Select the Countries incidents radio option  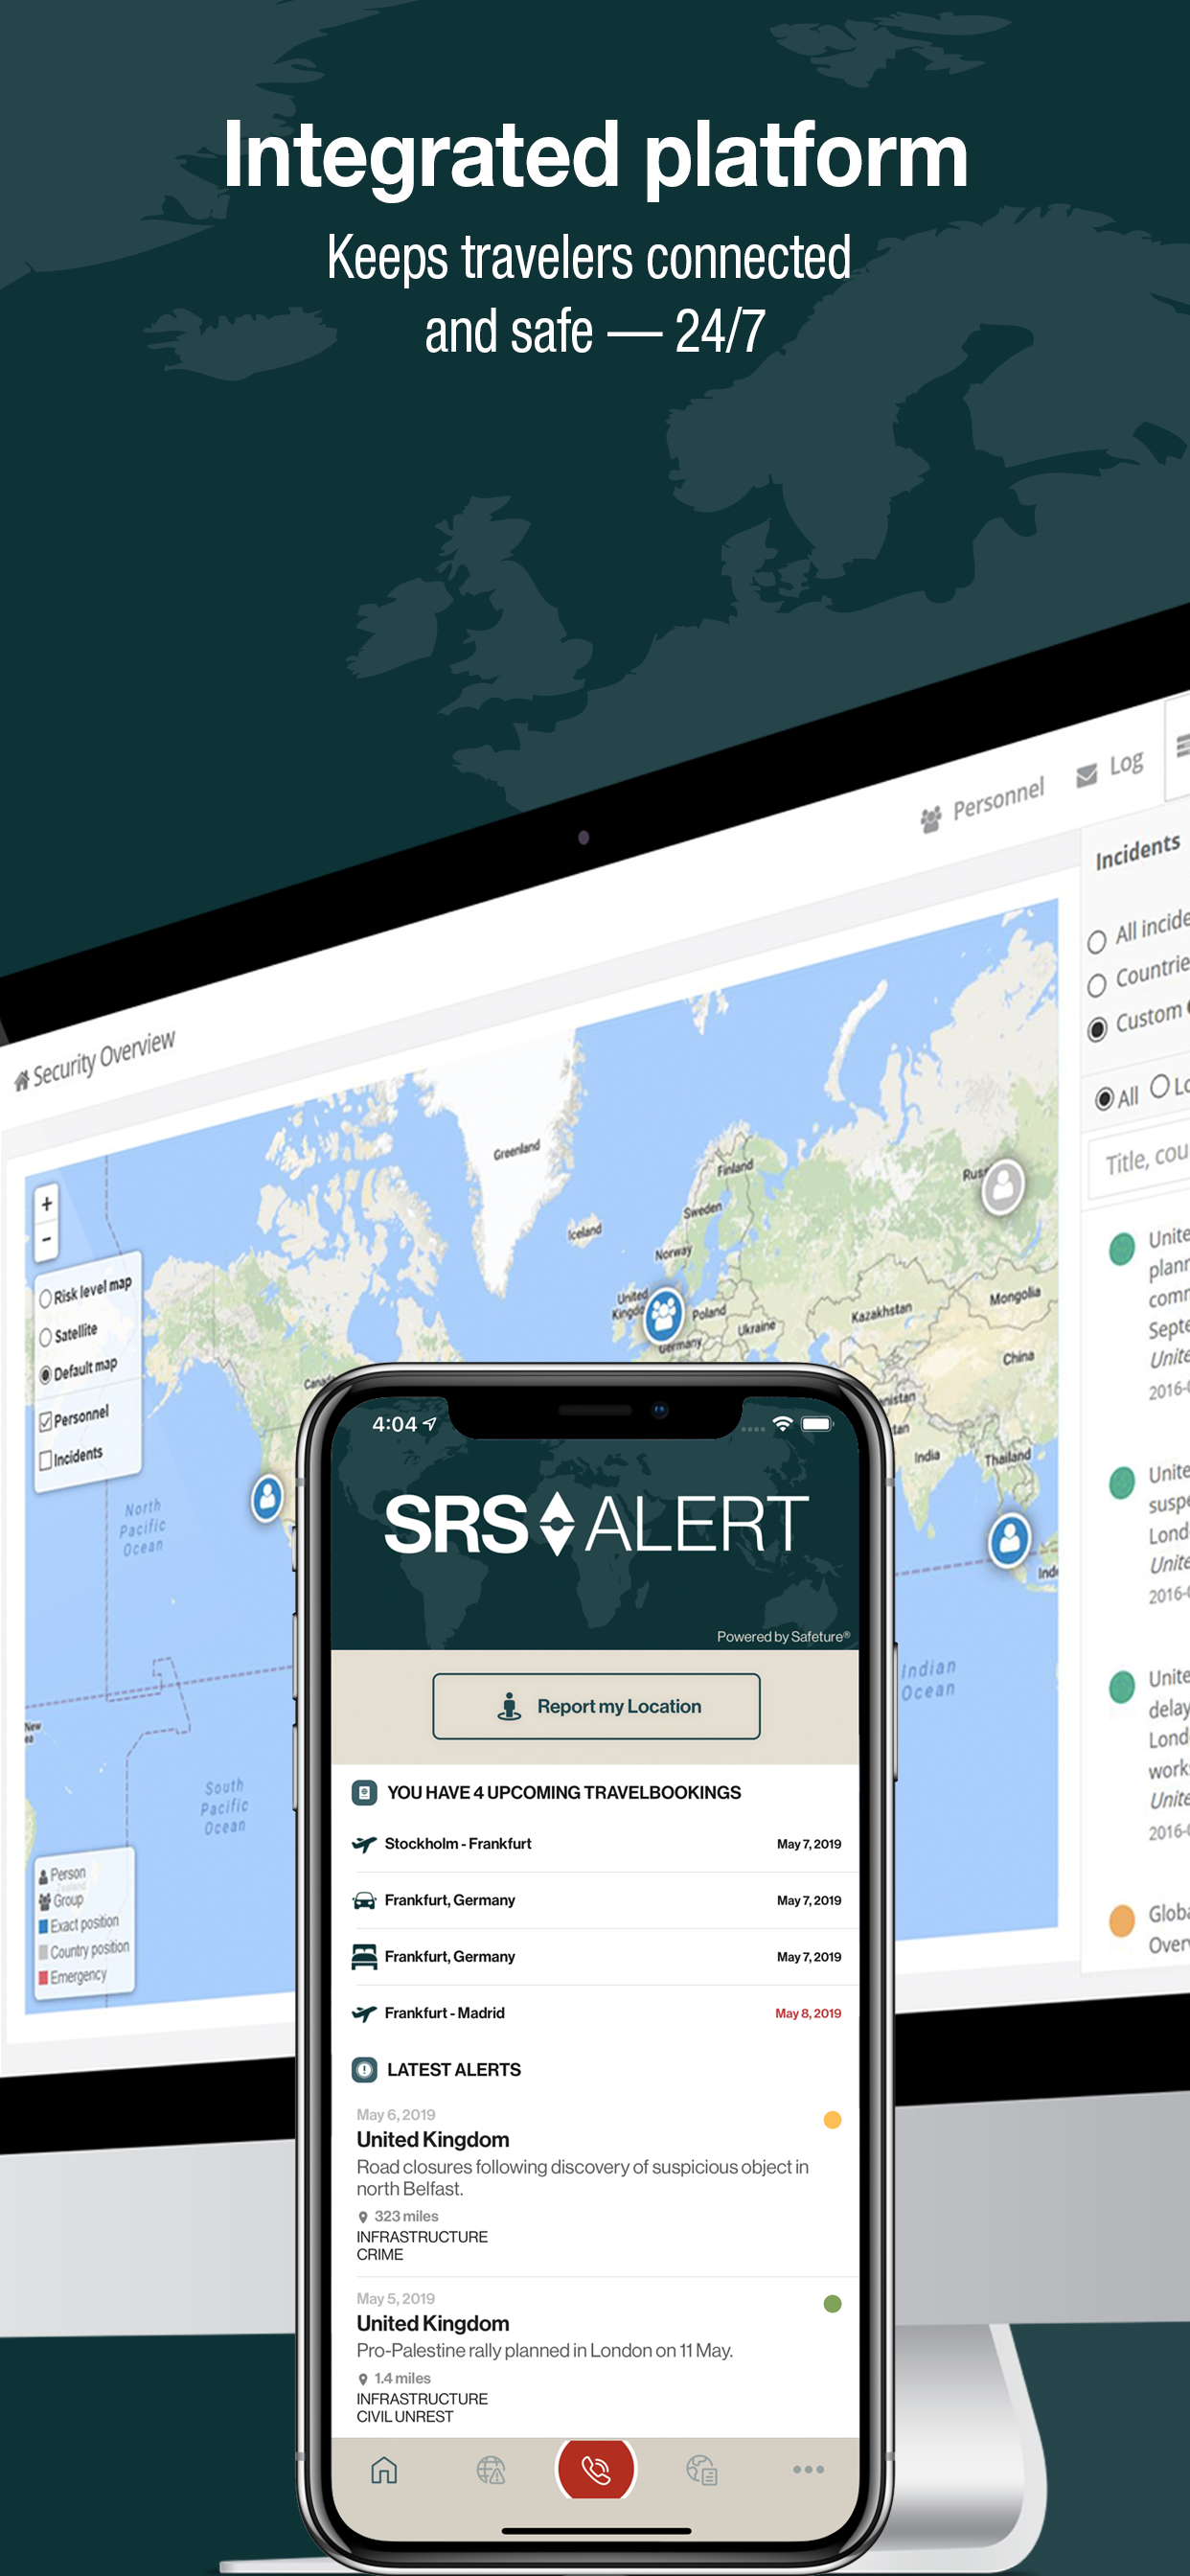pos(1096,985)
